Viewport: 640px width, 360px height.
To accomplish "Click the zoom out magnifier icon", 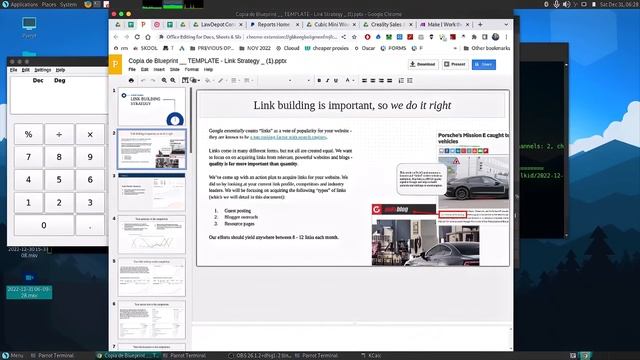I will tap(173, 81).
